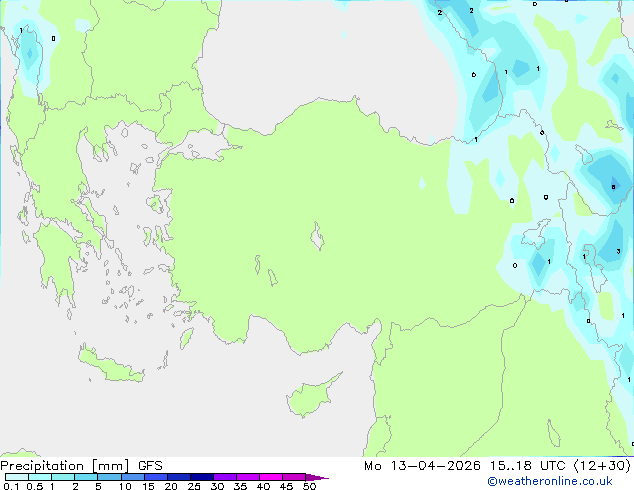Viewport: 634px width, 490px height.
Task: Select the 1–2 mm legend swatch
Action: (x=63, y=477)
